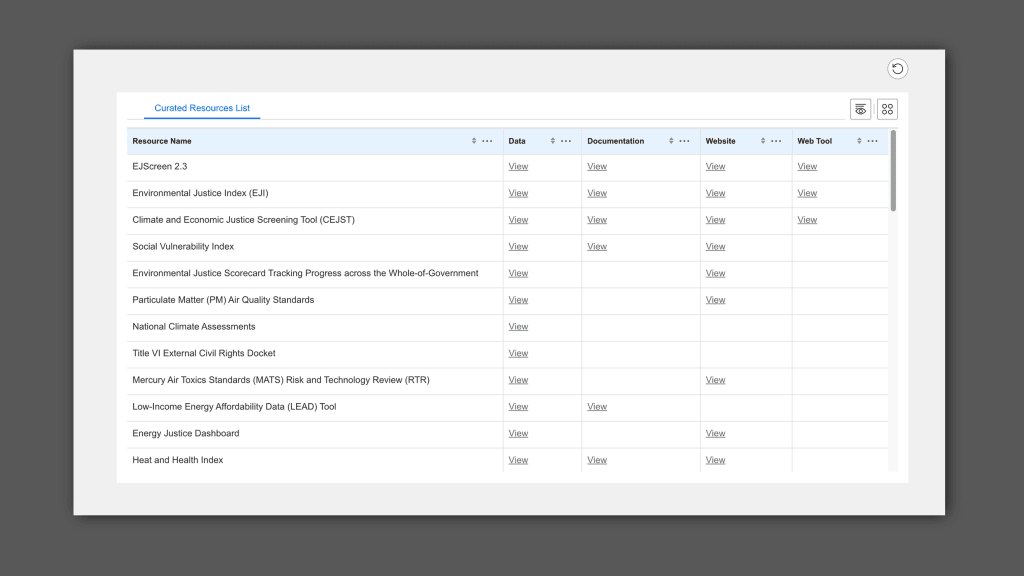This screenshot has width=1024, height=576.
Task: Click the 'Web Tool' column header text
Action: (x=814, y=141)
